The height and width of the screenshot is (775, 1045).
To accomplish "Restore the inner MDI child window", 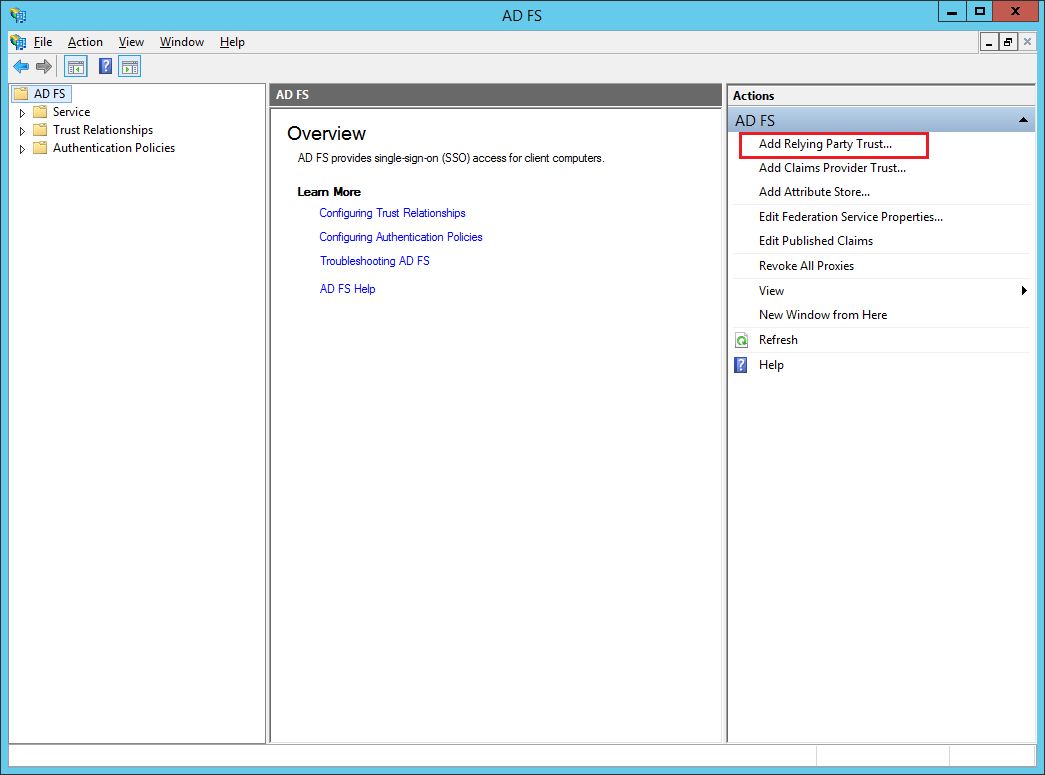I will (x=1008, y=42).
